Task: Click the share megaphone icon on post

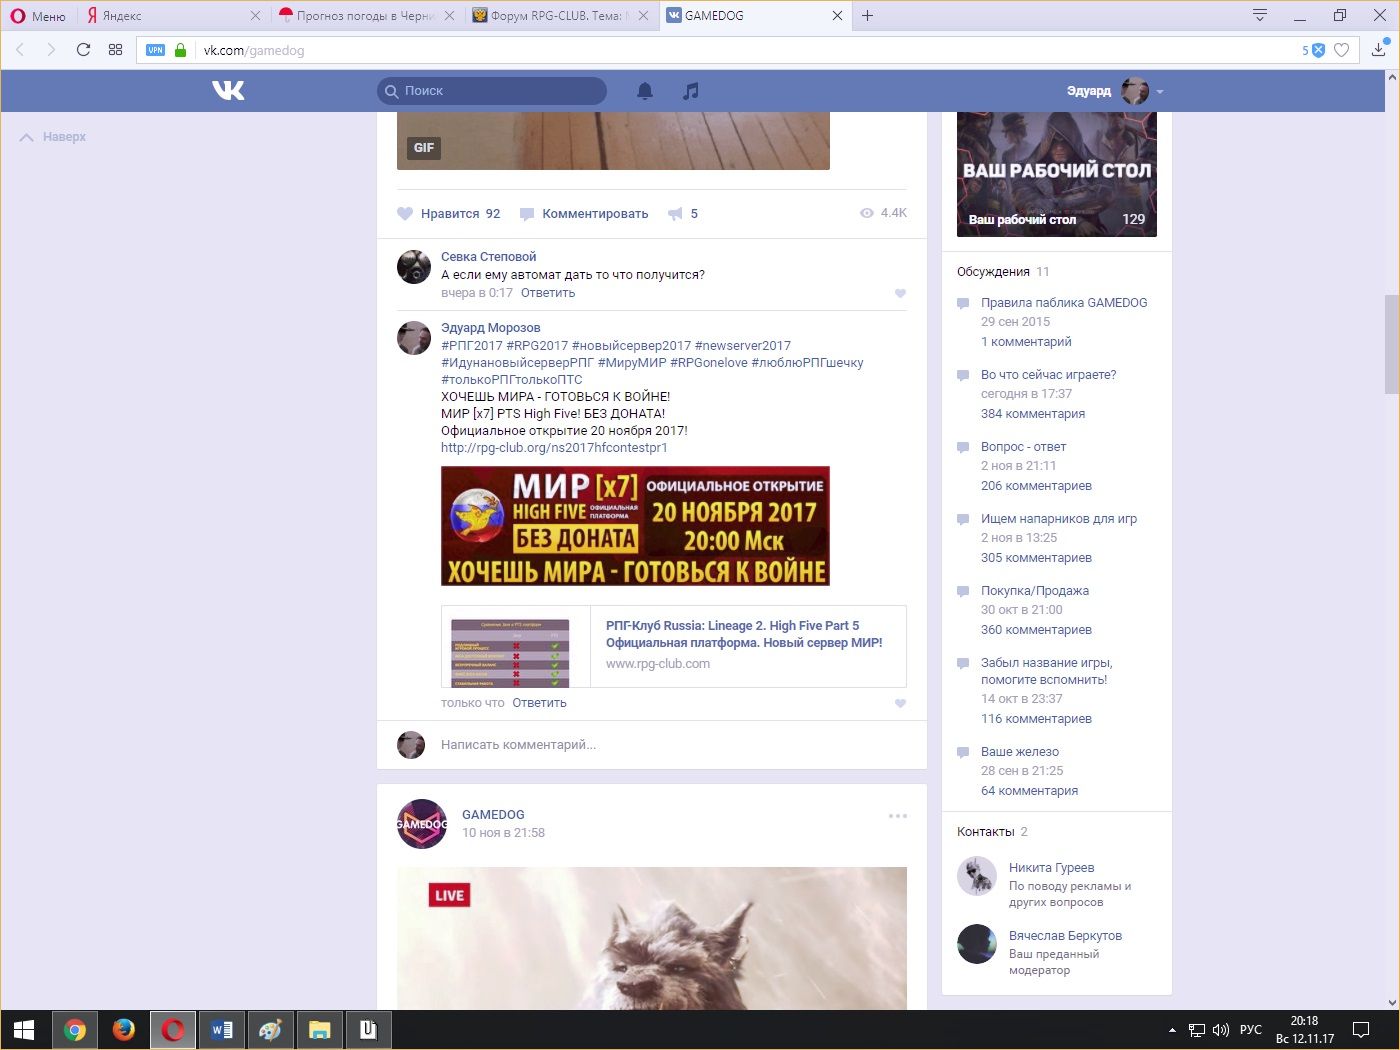Action: coord(676,214)
